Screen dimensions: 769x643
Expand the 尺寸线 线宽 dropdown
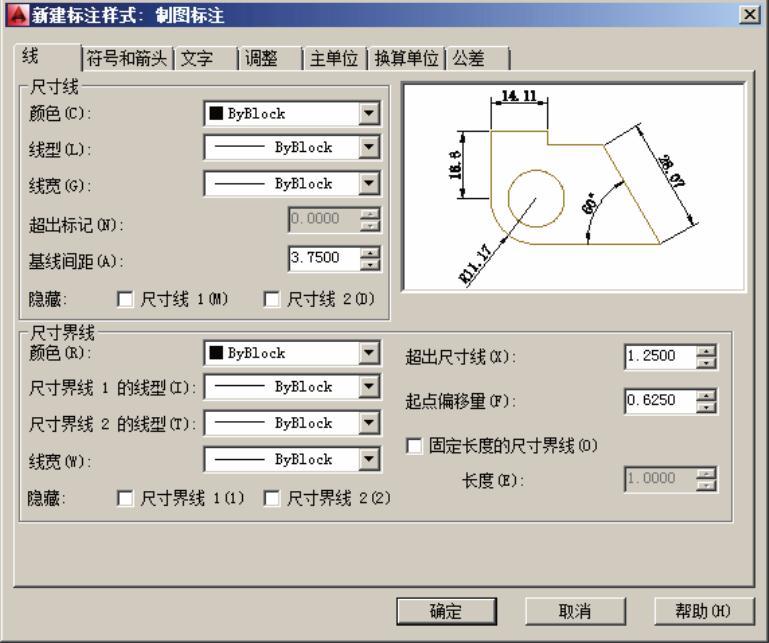point(371,184)
